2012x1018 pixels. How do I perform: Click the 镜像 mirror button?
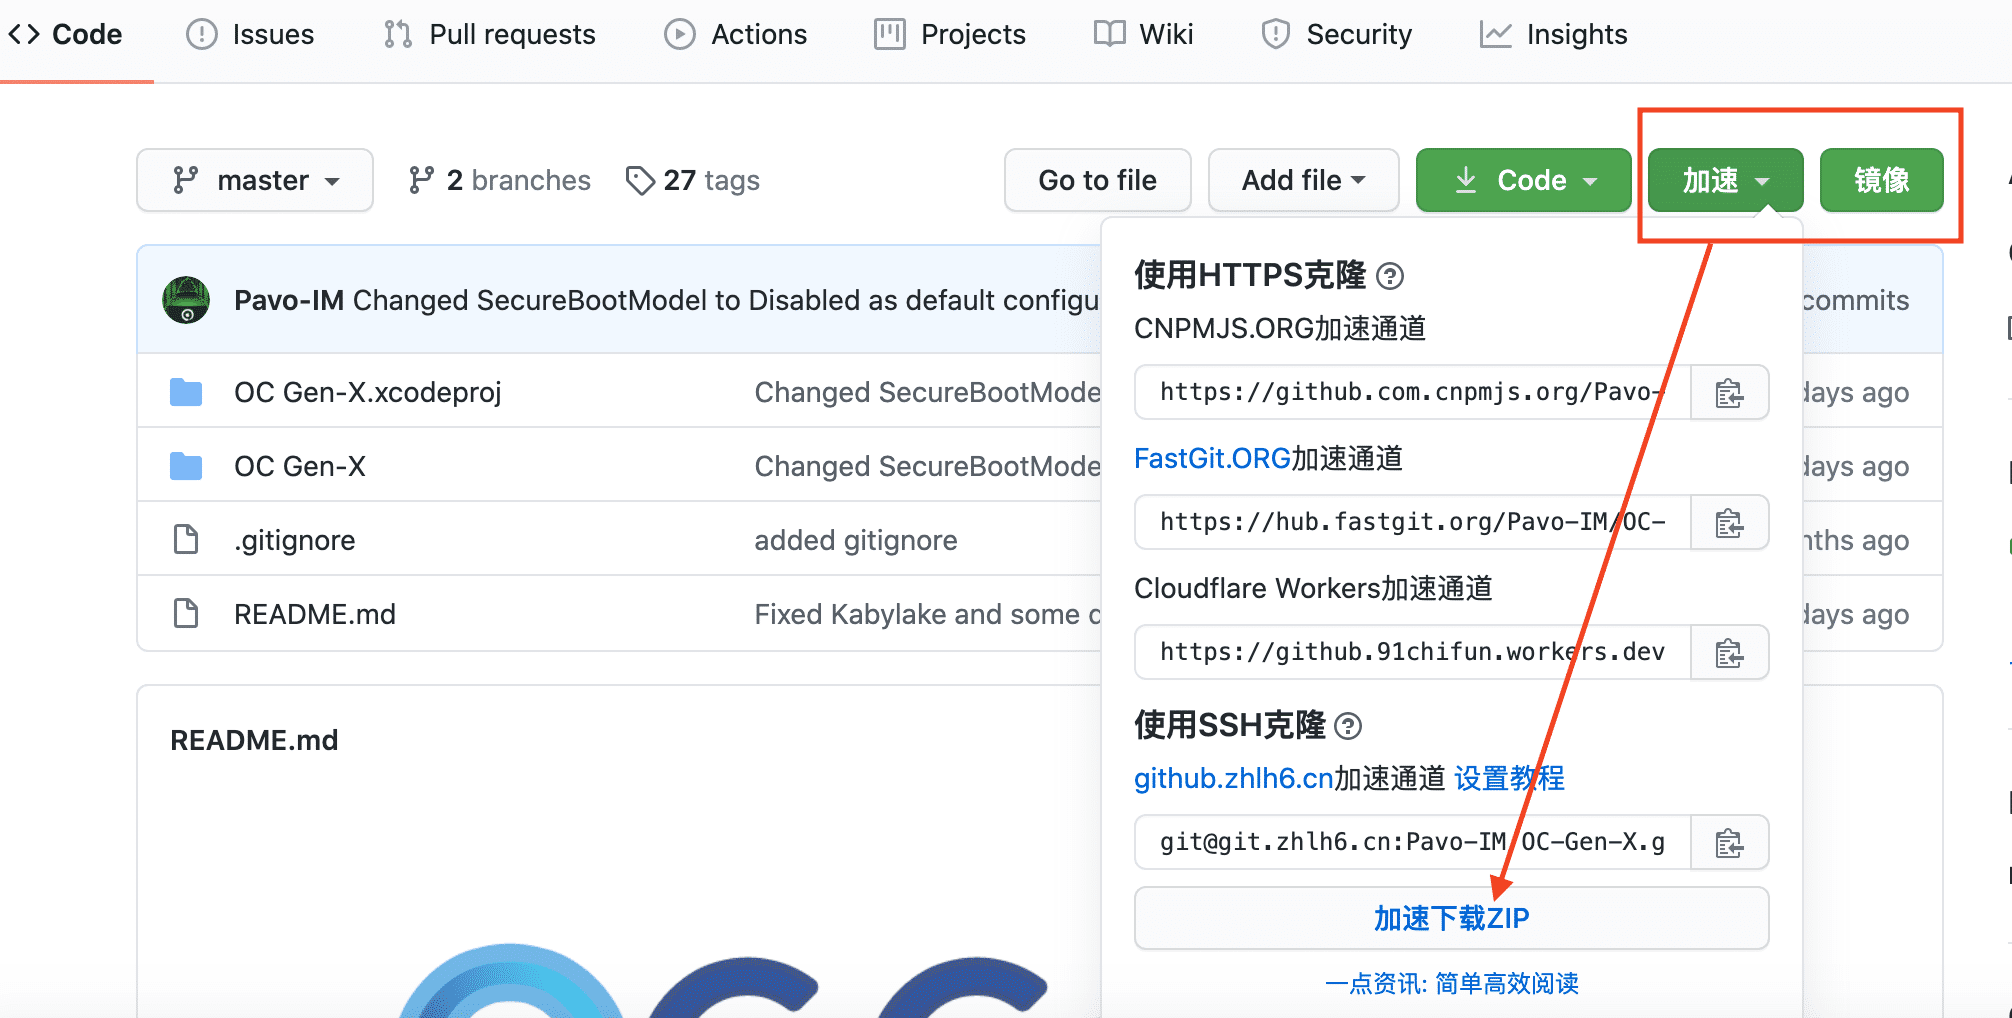click(x=1882, y=180)
